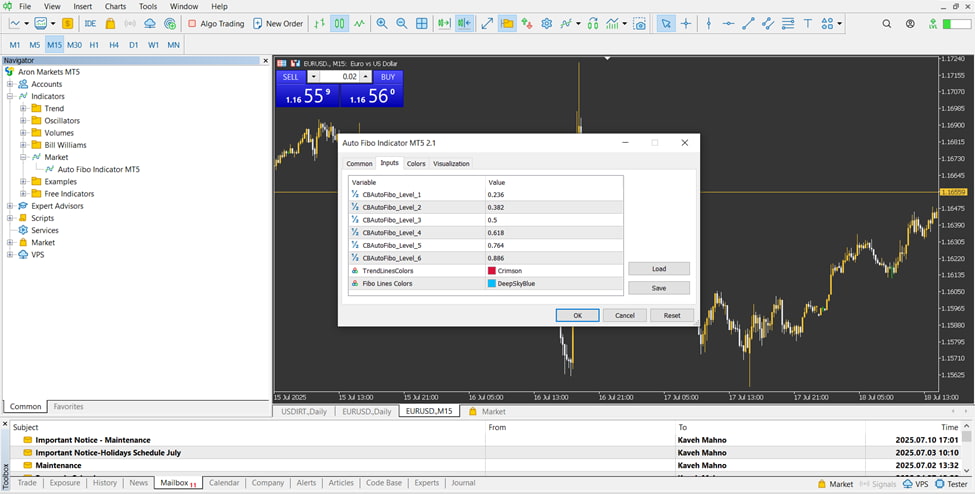Click the screenshot camera icon
This screenshot has width=975, height=494.
[x=639, y=24]
